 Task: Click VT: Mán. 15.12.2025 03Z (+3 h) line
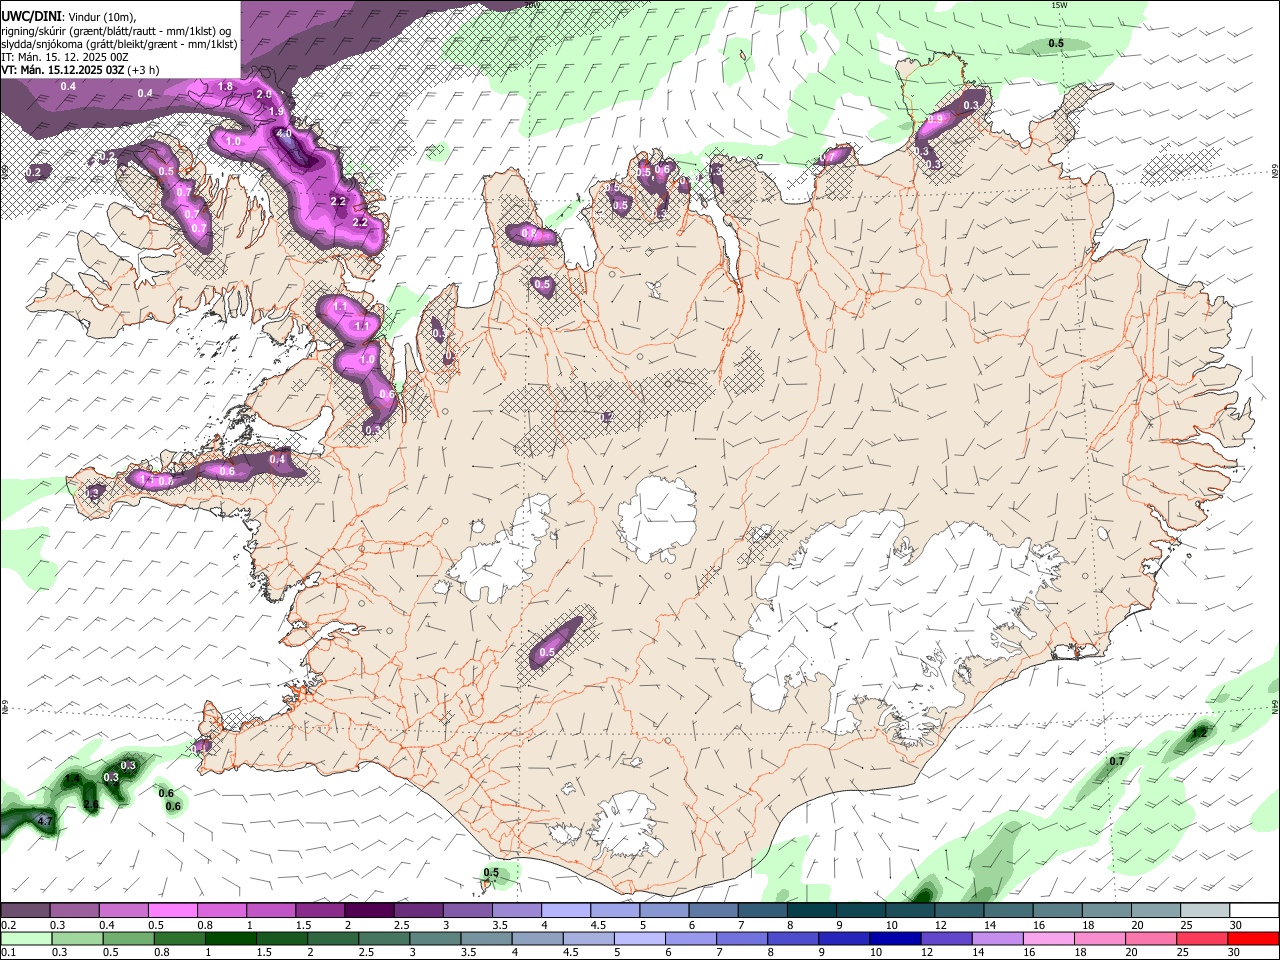pyautogui.click(x=80, y=70)
